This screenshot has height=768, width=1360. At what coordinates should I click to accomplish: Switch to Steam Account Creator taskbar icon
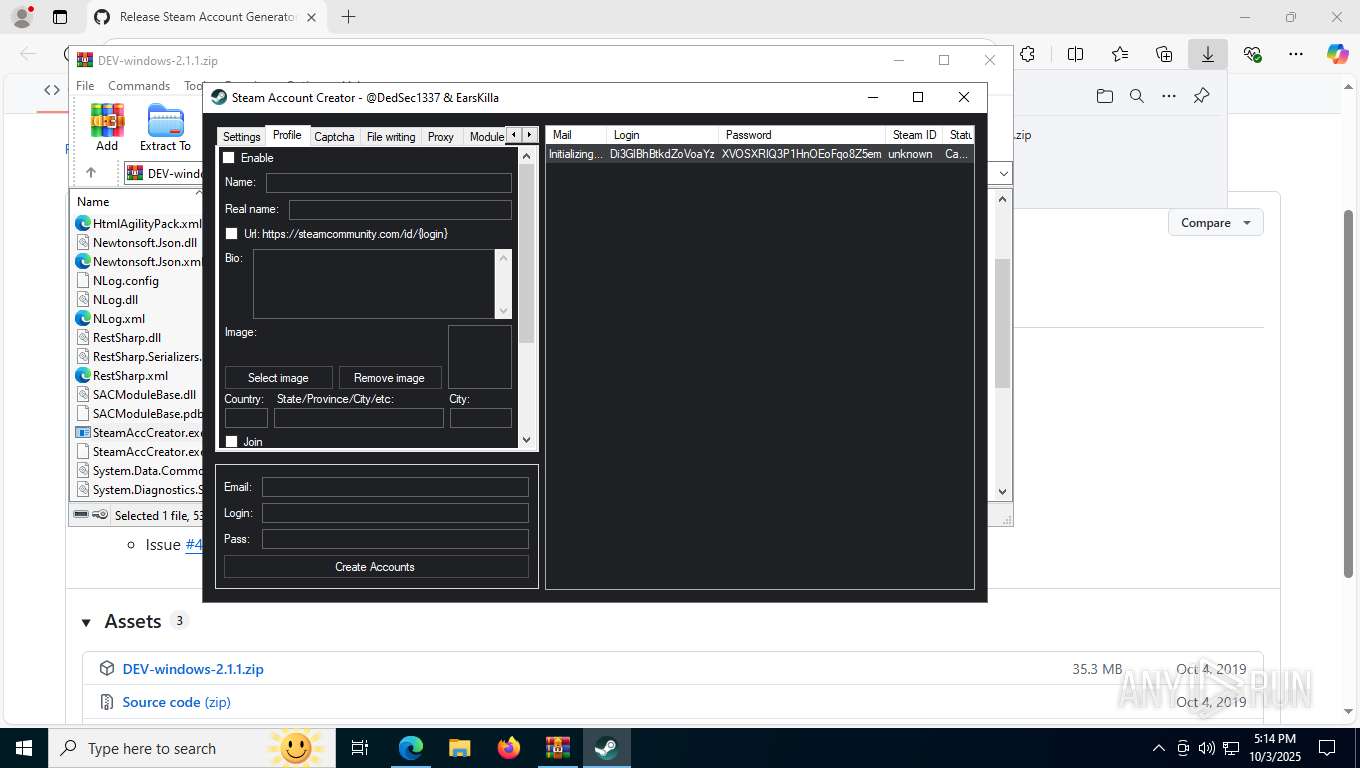(x=607, y=748)
